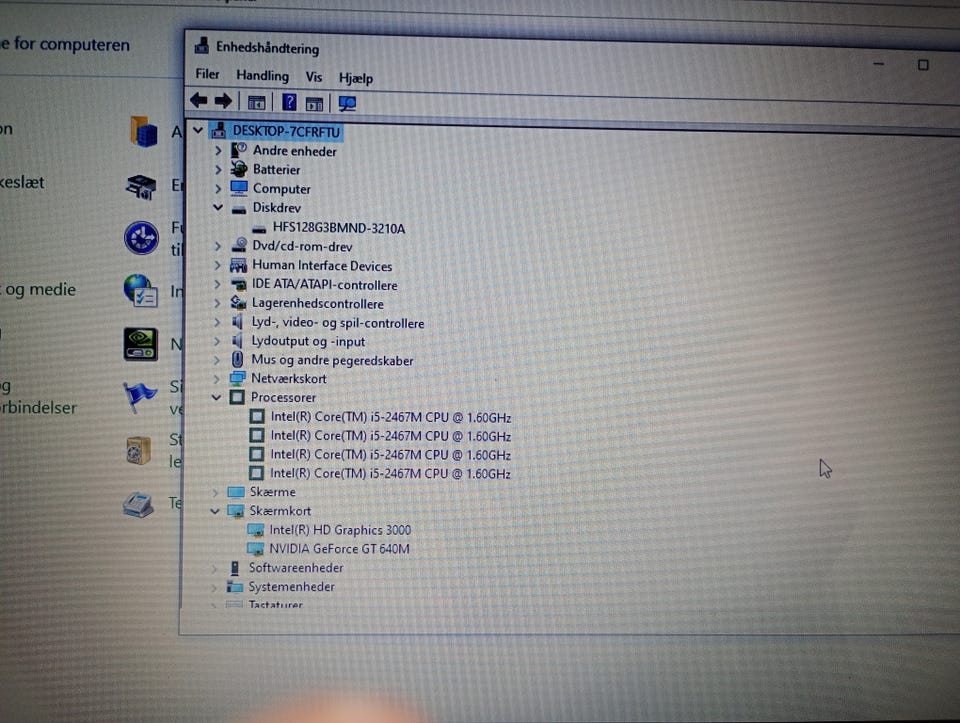960x723 pixels.
Task: Click the blue Help question mark icon
Action: (x=289, y=102)
